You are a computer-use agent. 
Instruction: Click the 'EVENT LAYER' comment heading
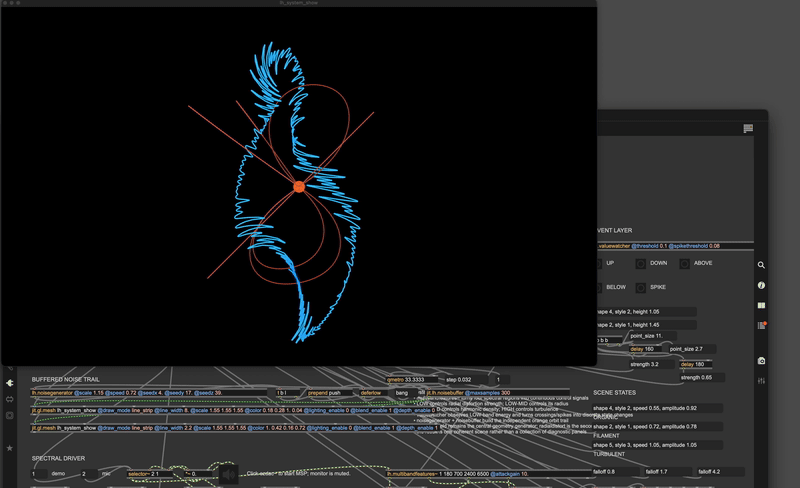click(614, 230)
